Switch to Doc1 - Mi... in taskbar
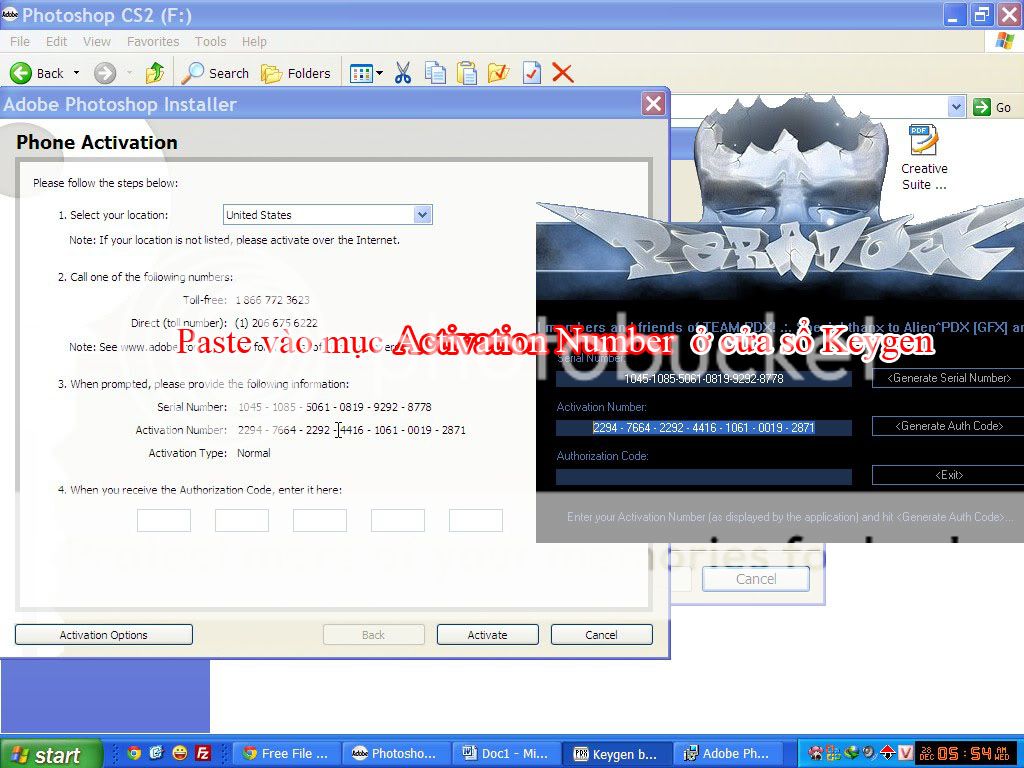The image size is (1024, 768). tap(507, 754)
